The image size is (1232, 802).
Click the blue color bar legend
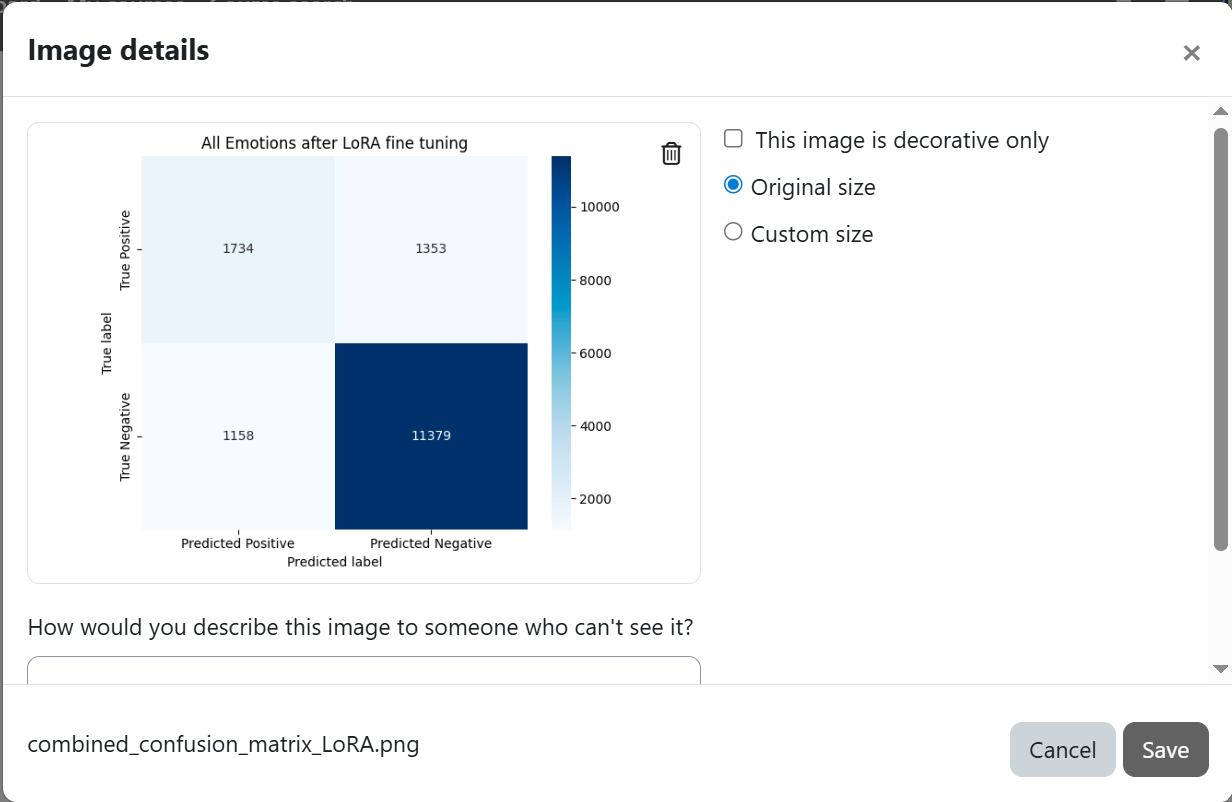pyautogui.click(x=561, y=341)
